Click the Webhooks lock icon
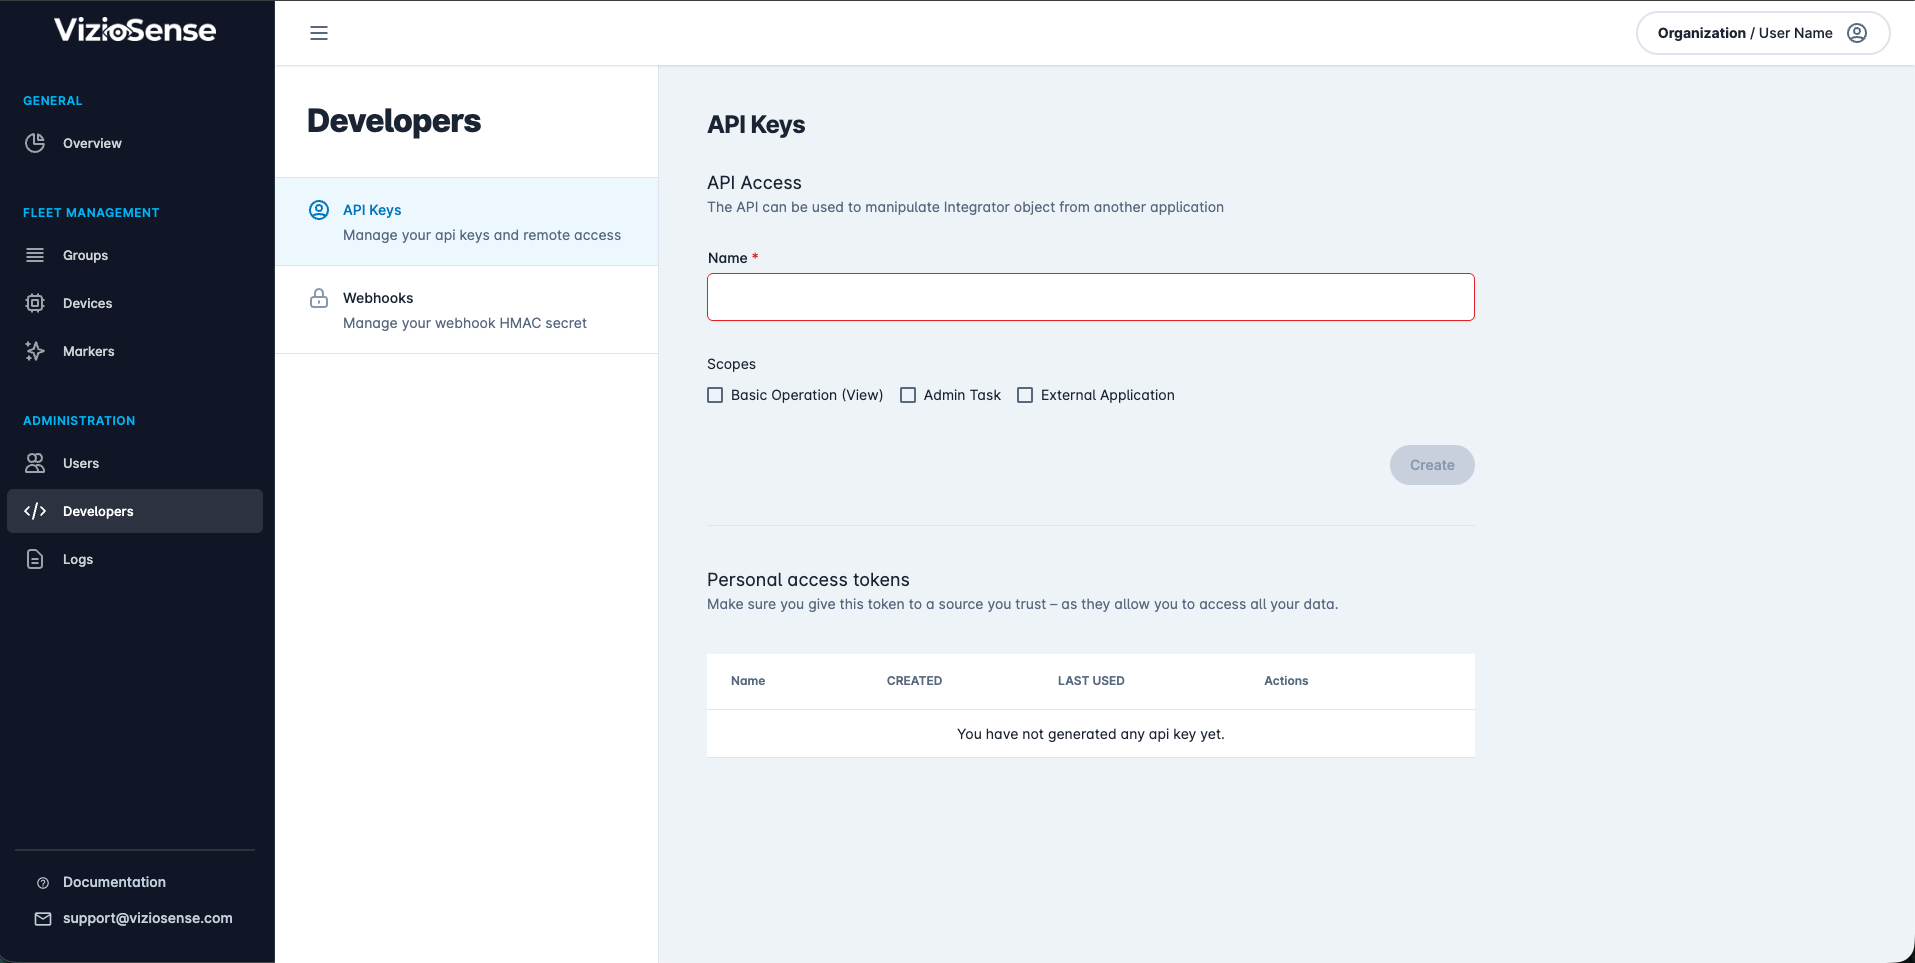Image resolution: width=1915 pixels, height=963 pixels. pos(319,298)
